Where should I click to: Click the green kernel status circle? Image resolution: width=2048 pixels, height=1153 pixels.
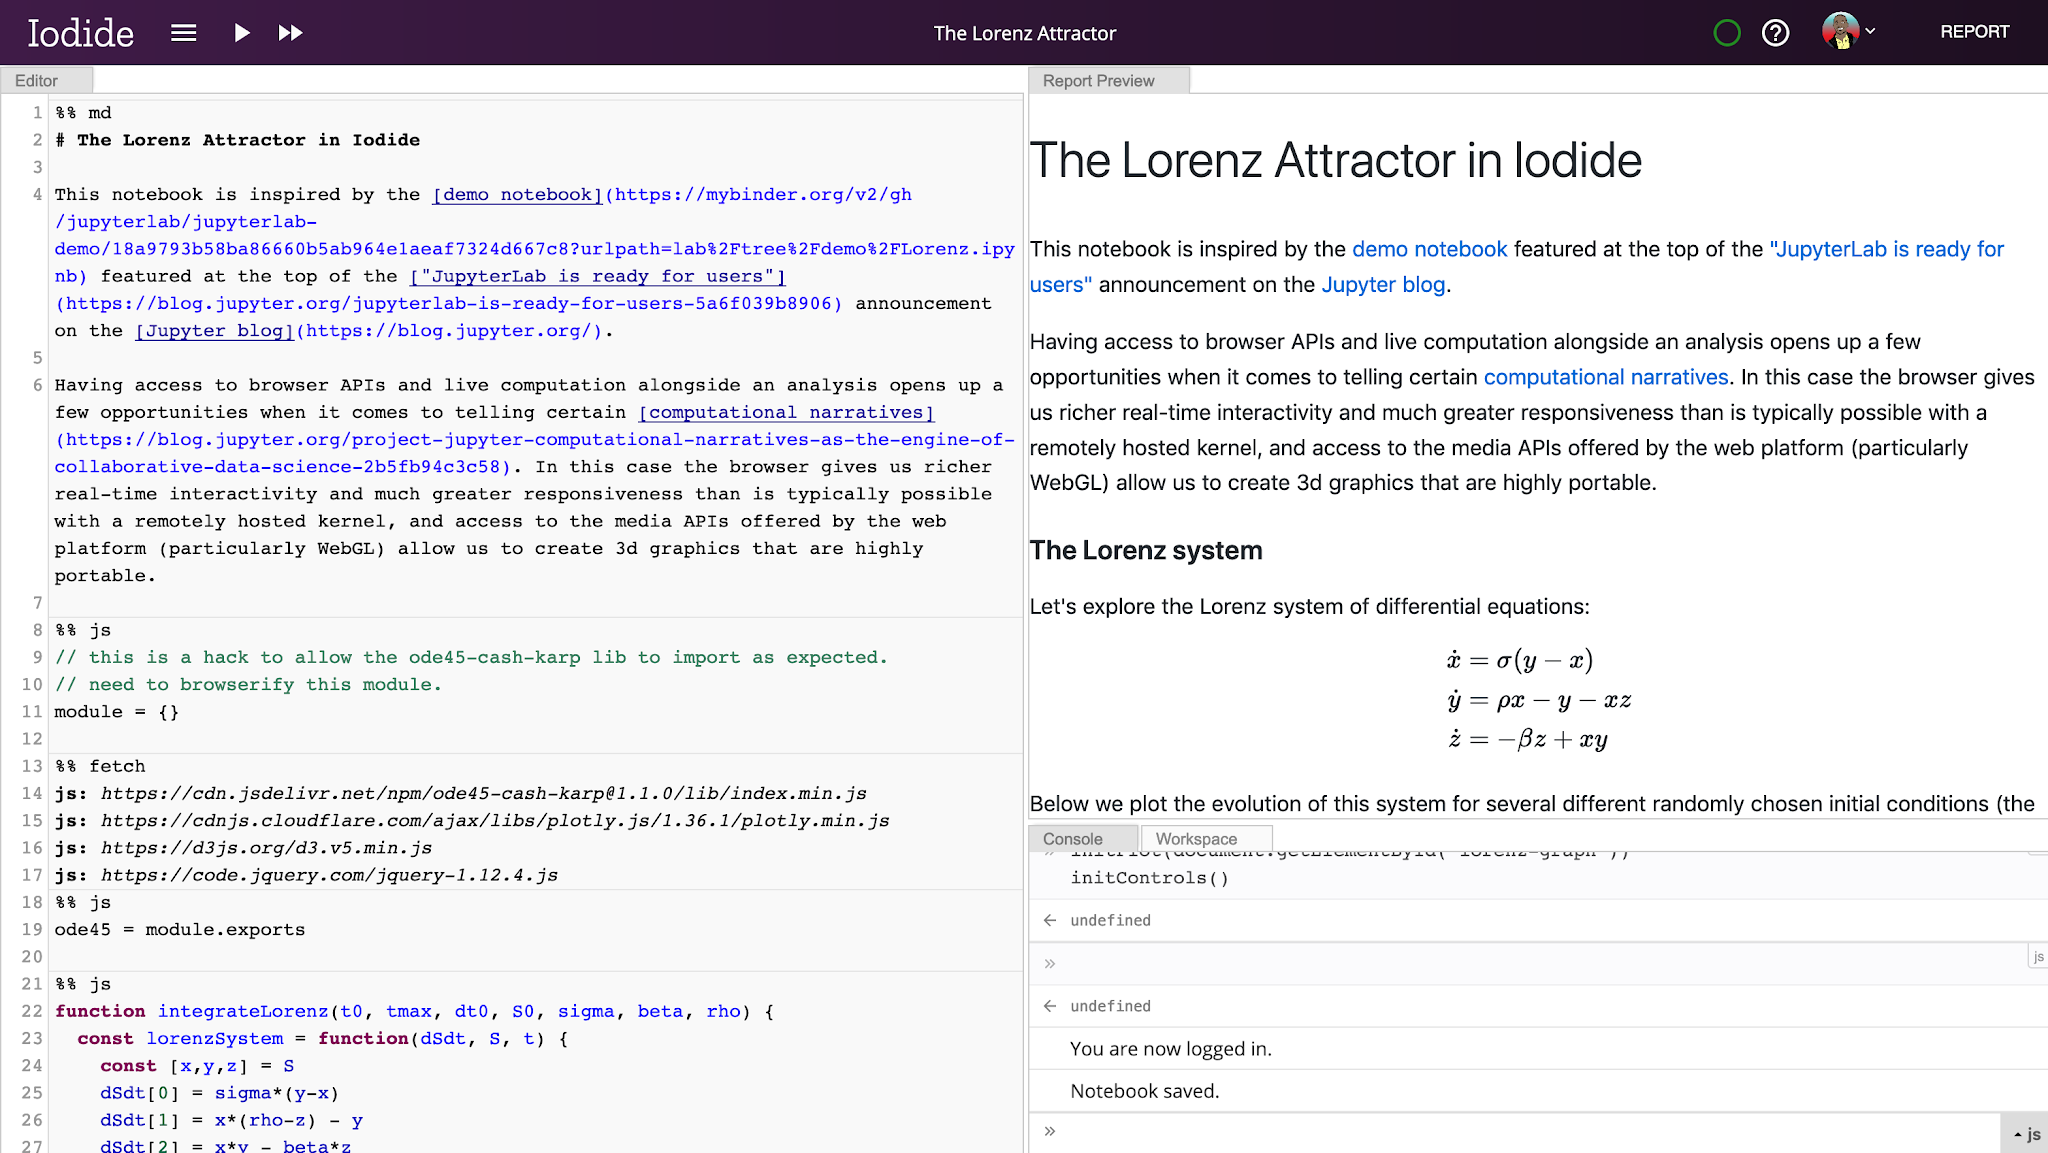click(x=1727, y=33)
